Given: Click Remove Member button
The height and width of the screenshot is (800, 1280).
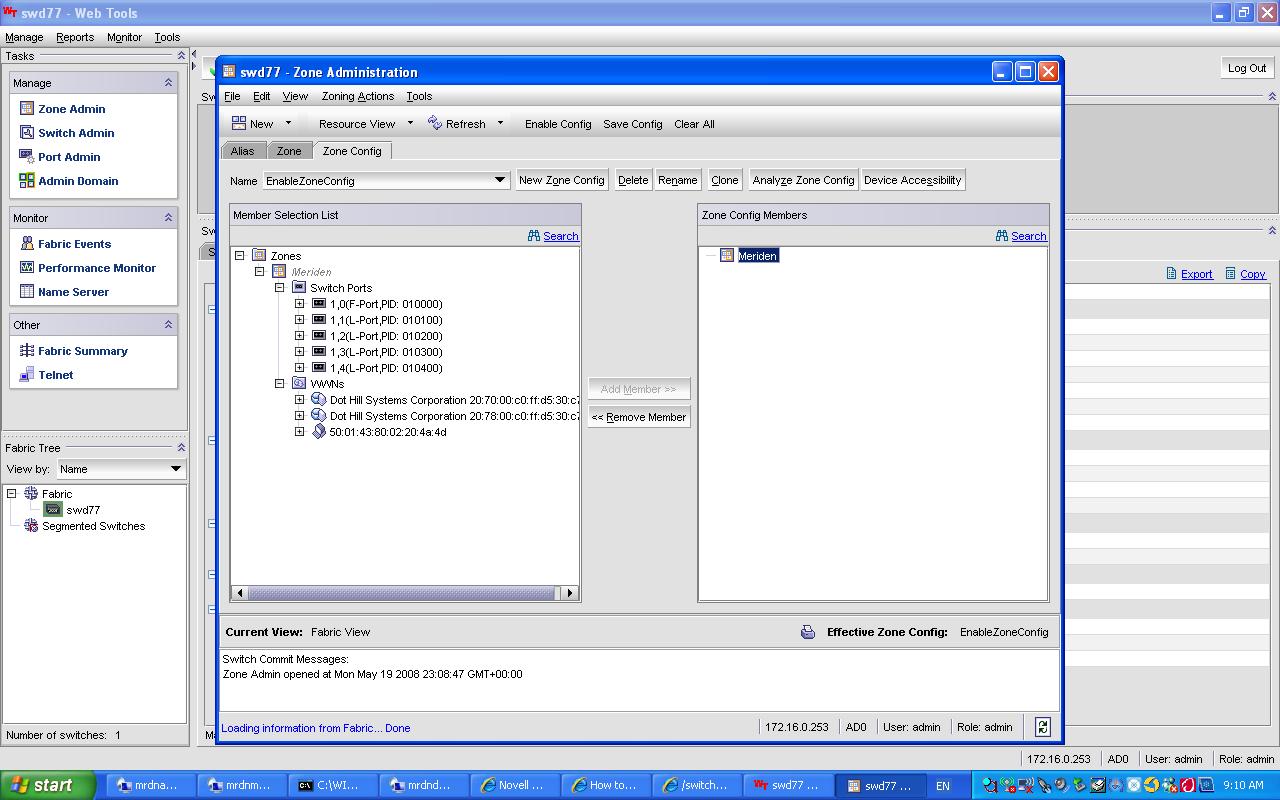Looking at the screenshot, I should [639, 417].
